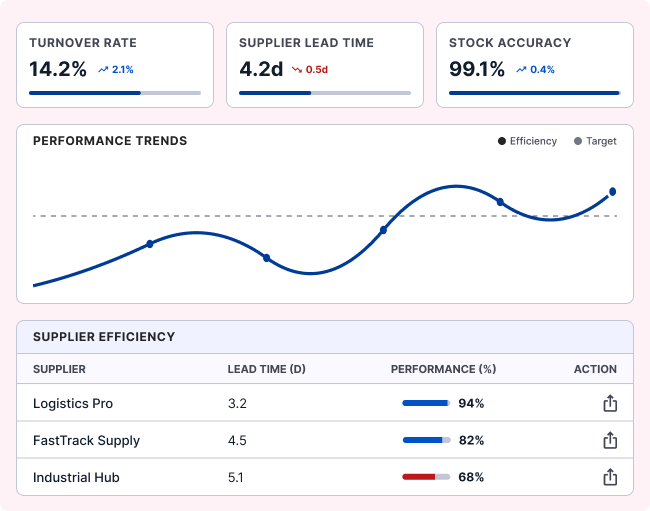Click the Turnover Rate progress bar
This screenshot has height=511, width=650.
coord(115,93)
